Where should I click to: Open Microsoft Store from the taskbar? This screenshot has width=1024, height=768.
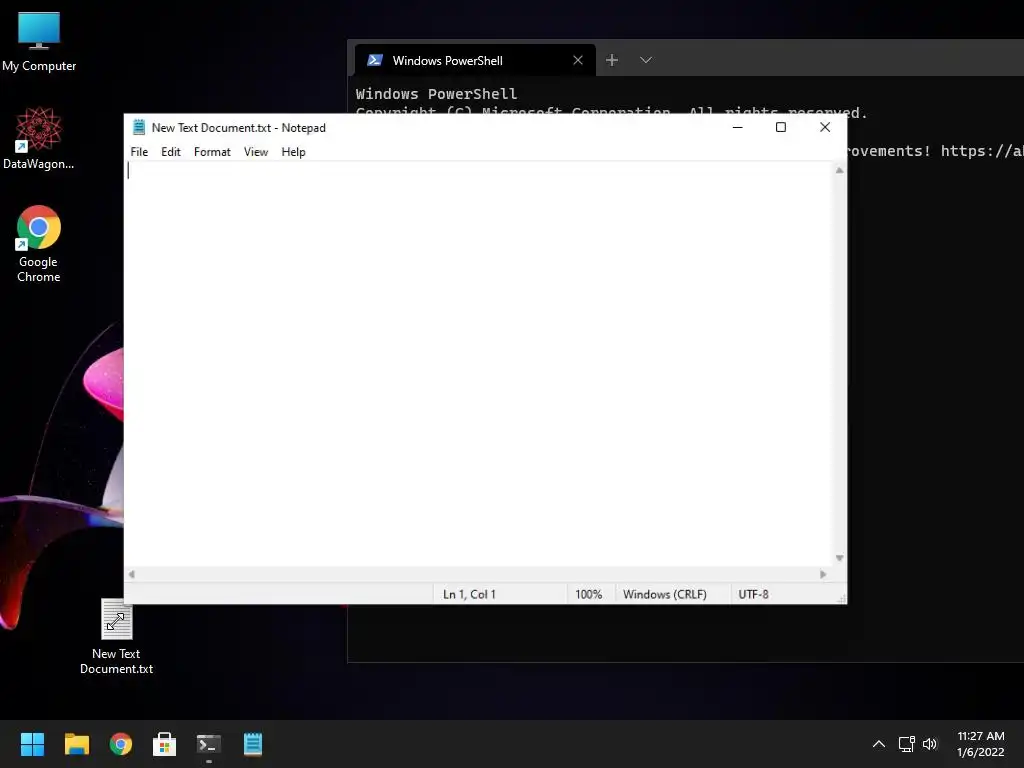(x=165, y=744)
